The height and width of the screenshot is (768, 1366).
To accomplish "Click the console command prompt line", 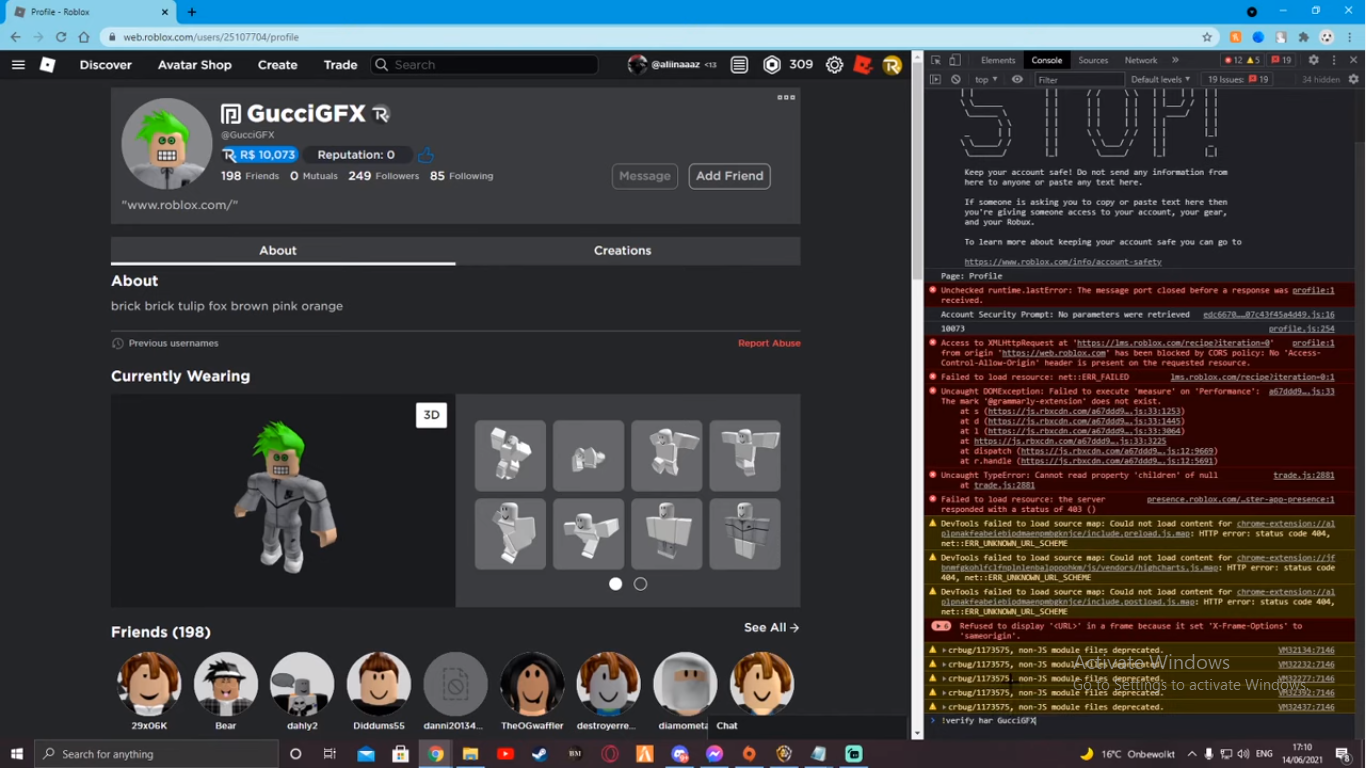I will [x=1140, y=720].
